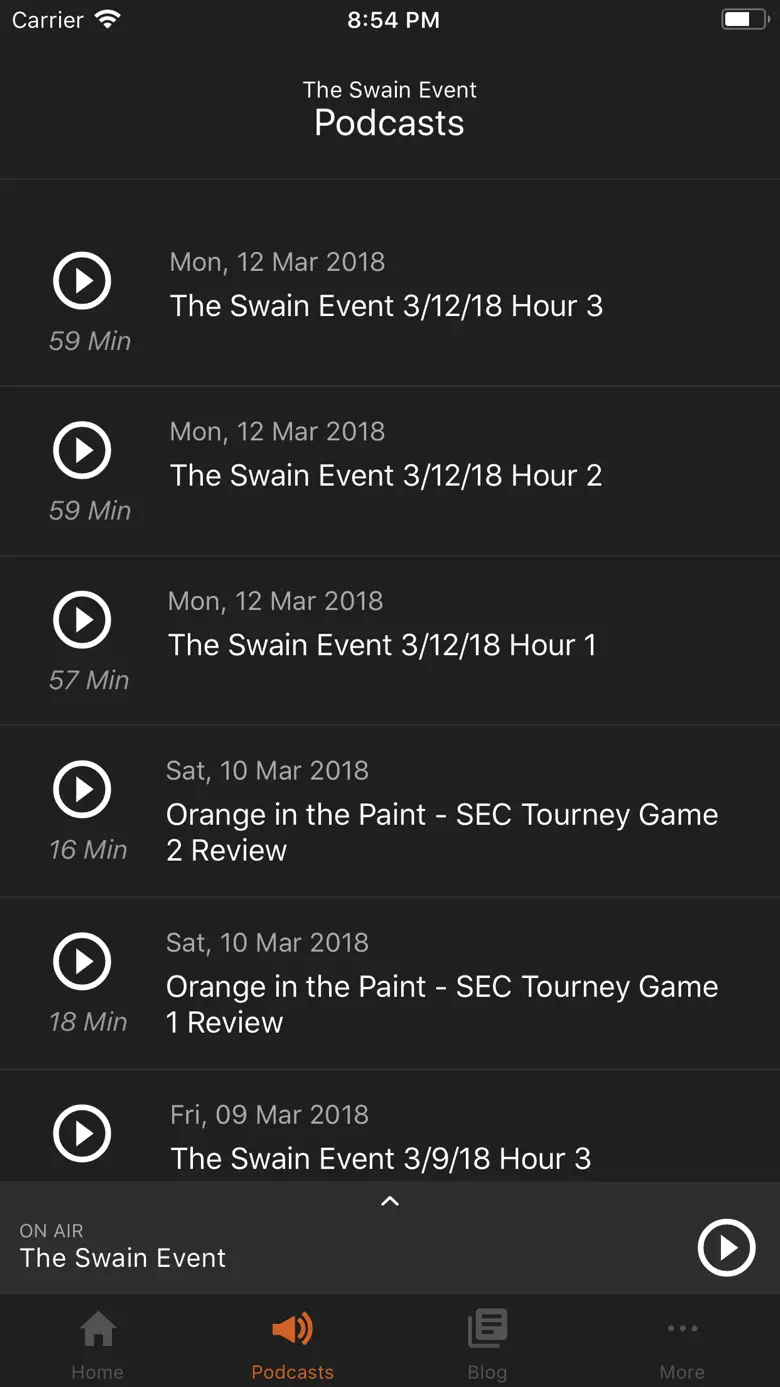The image size is (780, 1387).
Task: Play The Swain Event 3/12/18 Hour 3
Action: point(82,281)
